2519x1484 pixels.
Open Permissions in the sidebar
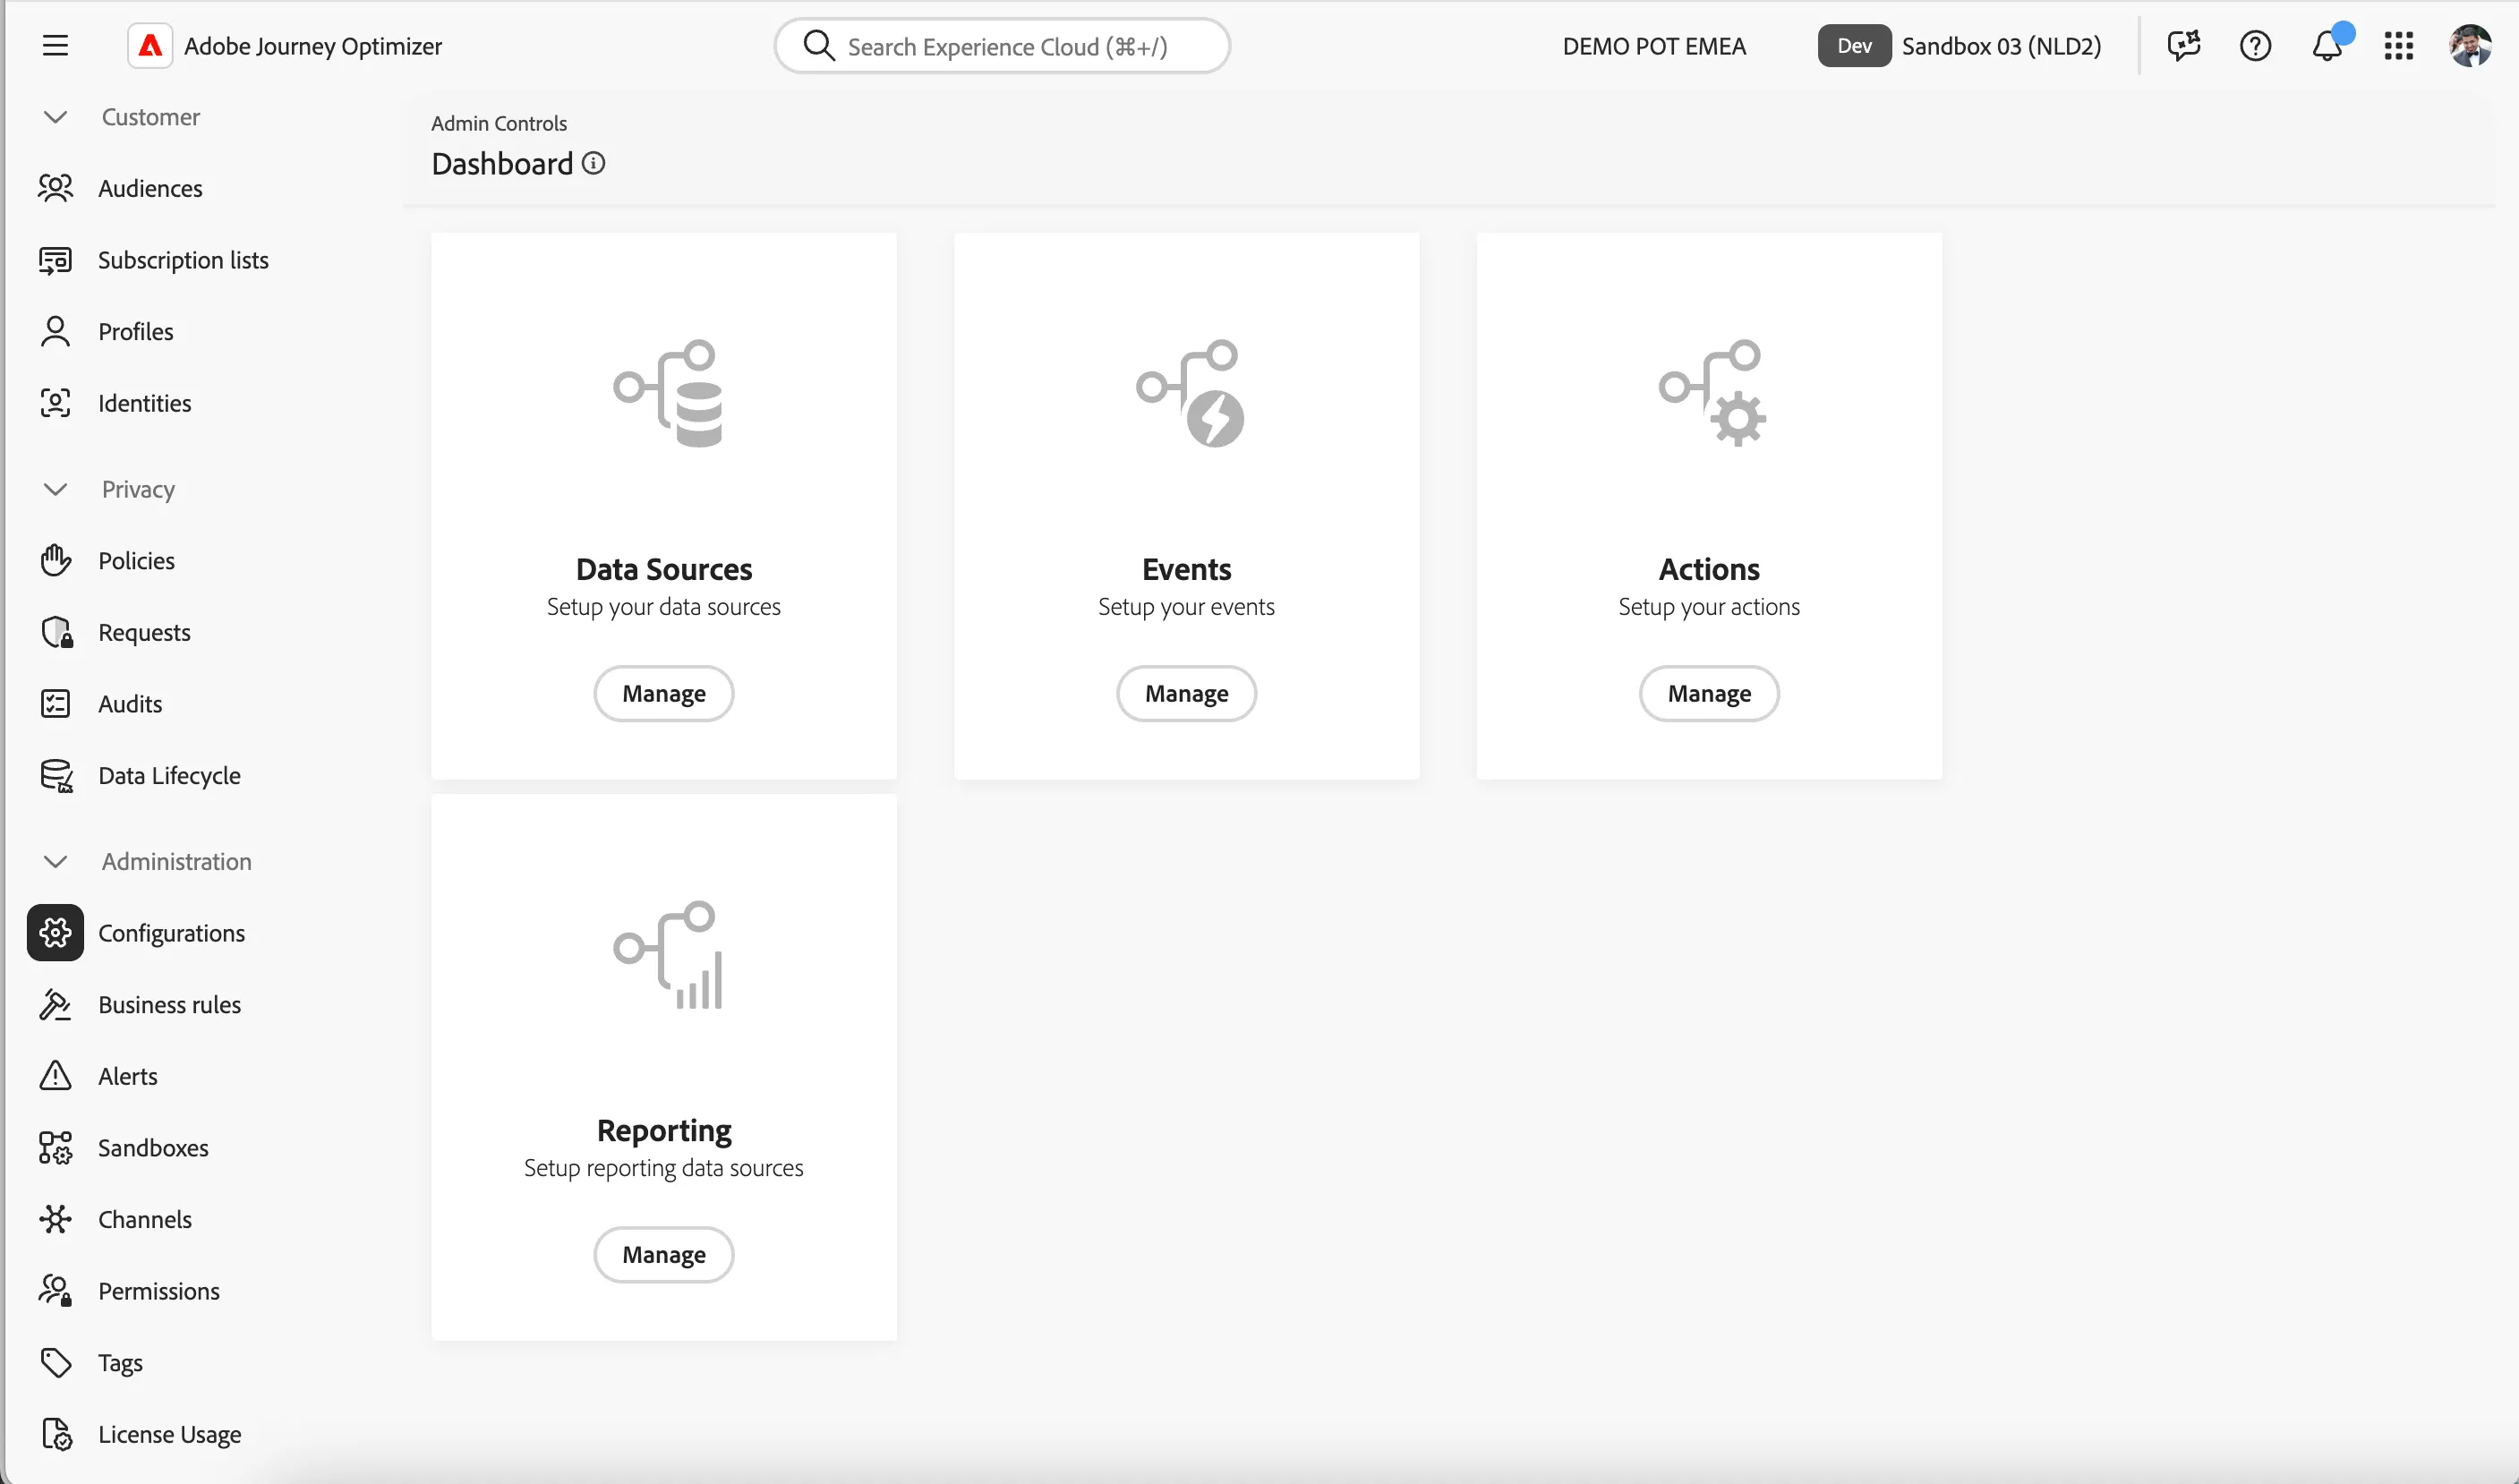point(159,1291)
